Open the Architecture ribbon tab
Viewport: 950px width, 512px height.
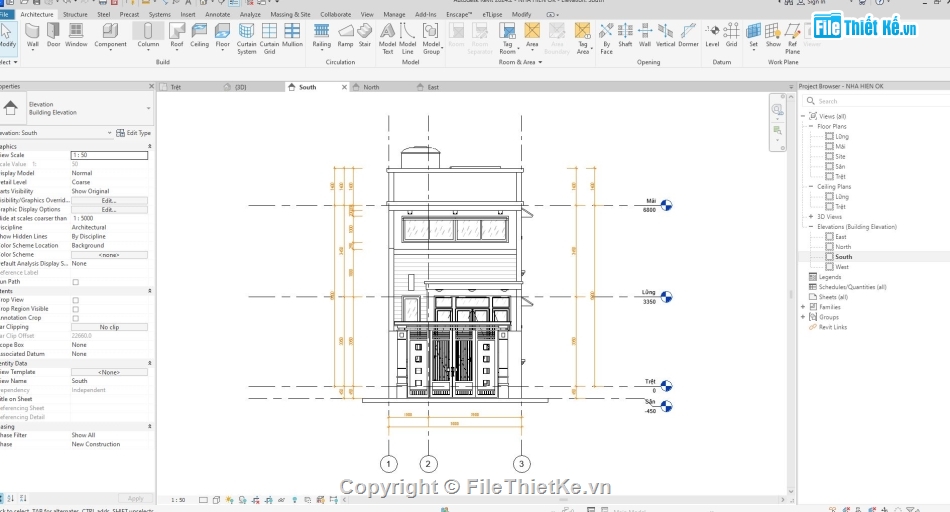(36, 15)
